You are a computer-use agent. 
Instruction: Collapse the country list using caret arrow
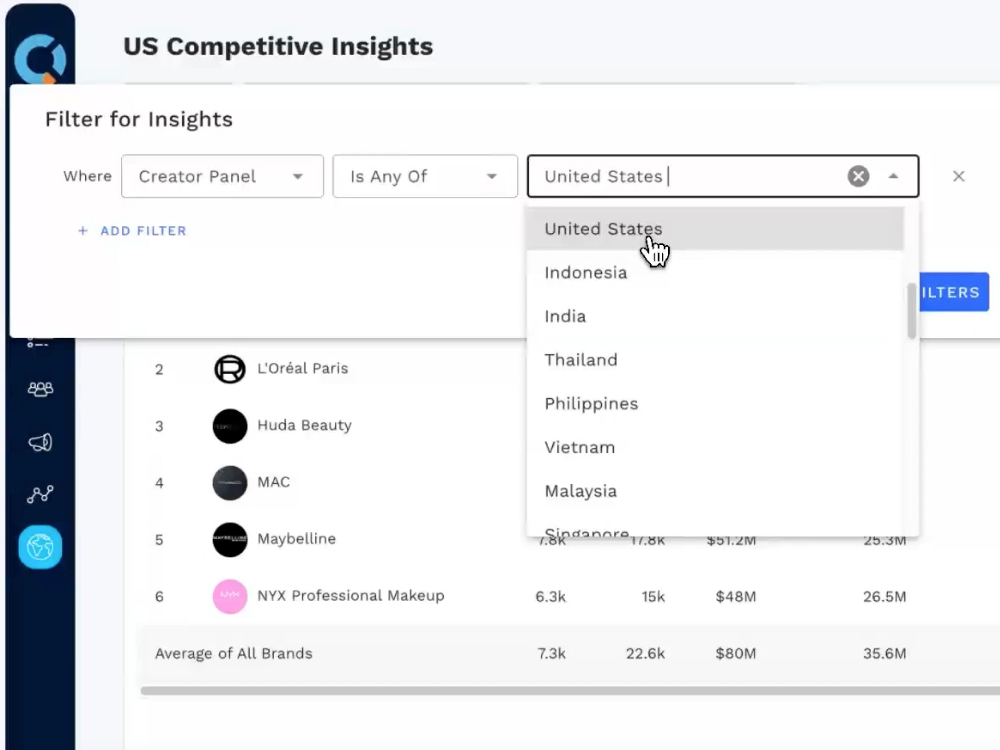893,177
